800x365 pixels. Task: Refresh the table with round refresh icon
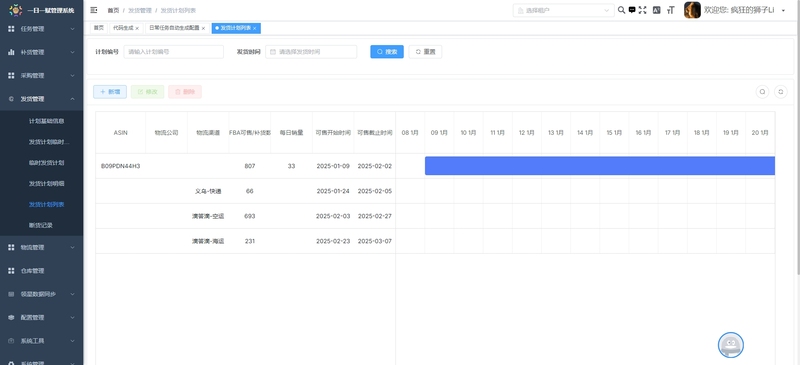[x=781, y=92]
